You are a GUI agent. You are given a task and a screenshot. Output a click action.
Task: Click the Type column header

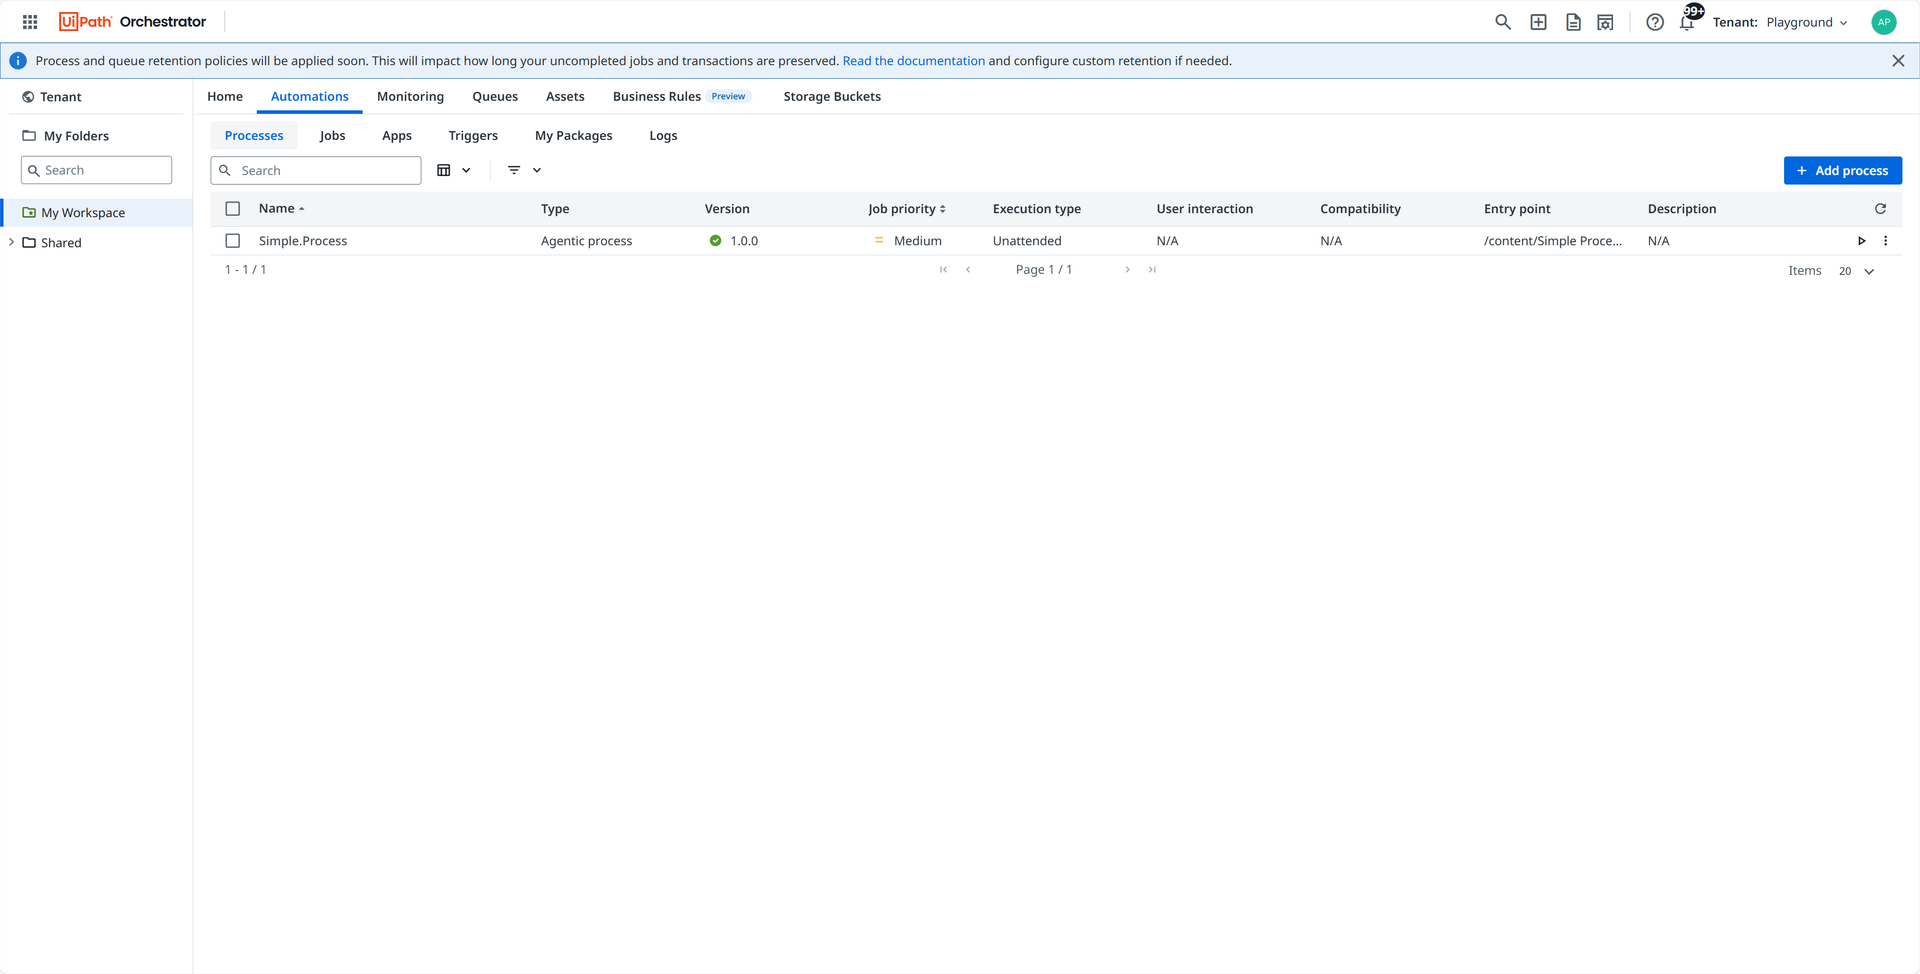555,209
